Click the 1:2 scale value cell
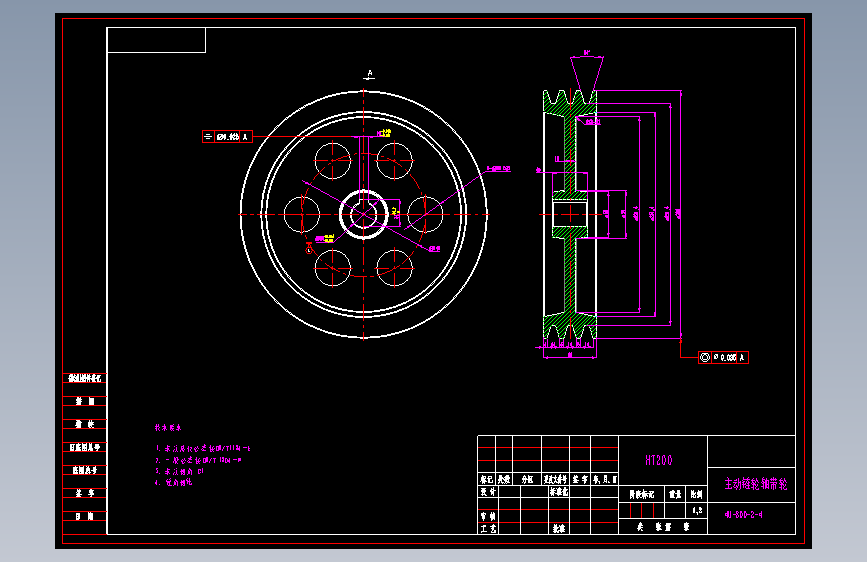The height and width of the screenshot is (562, 867). 697,510
